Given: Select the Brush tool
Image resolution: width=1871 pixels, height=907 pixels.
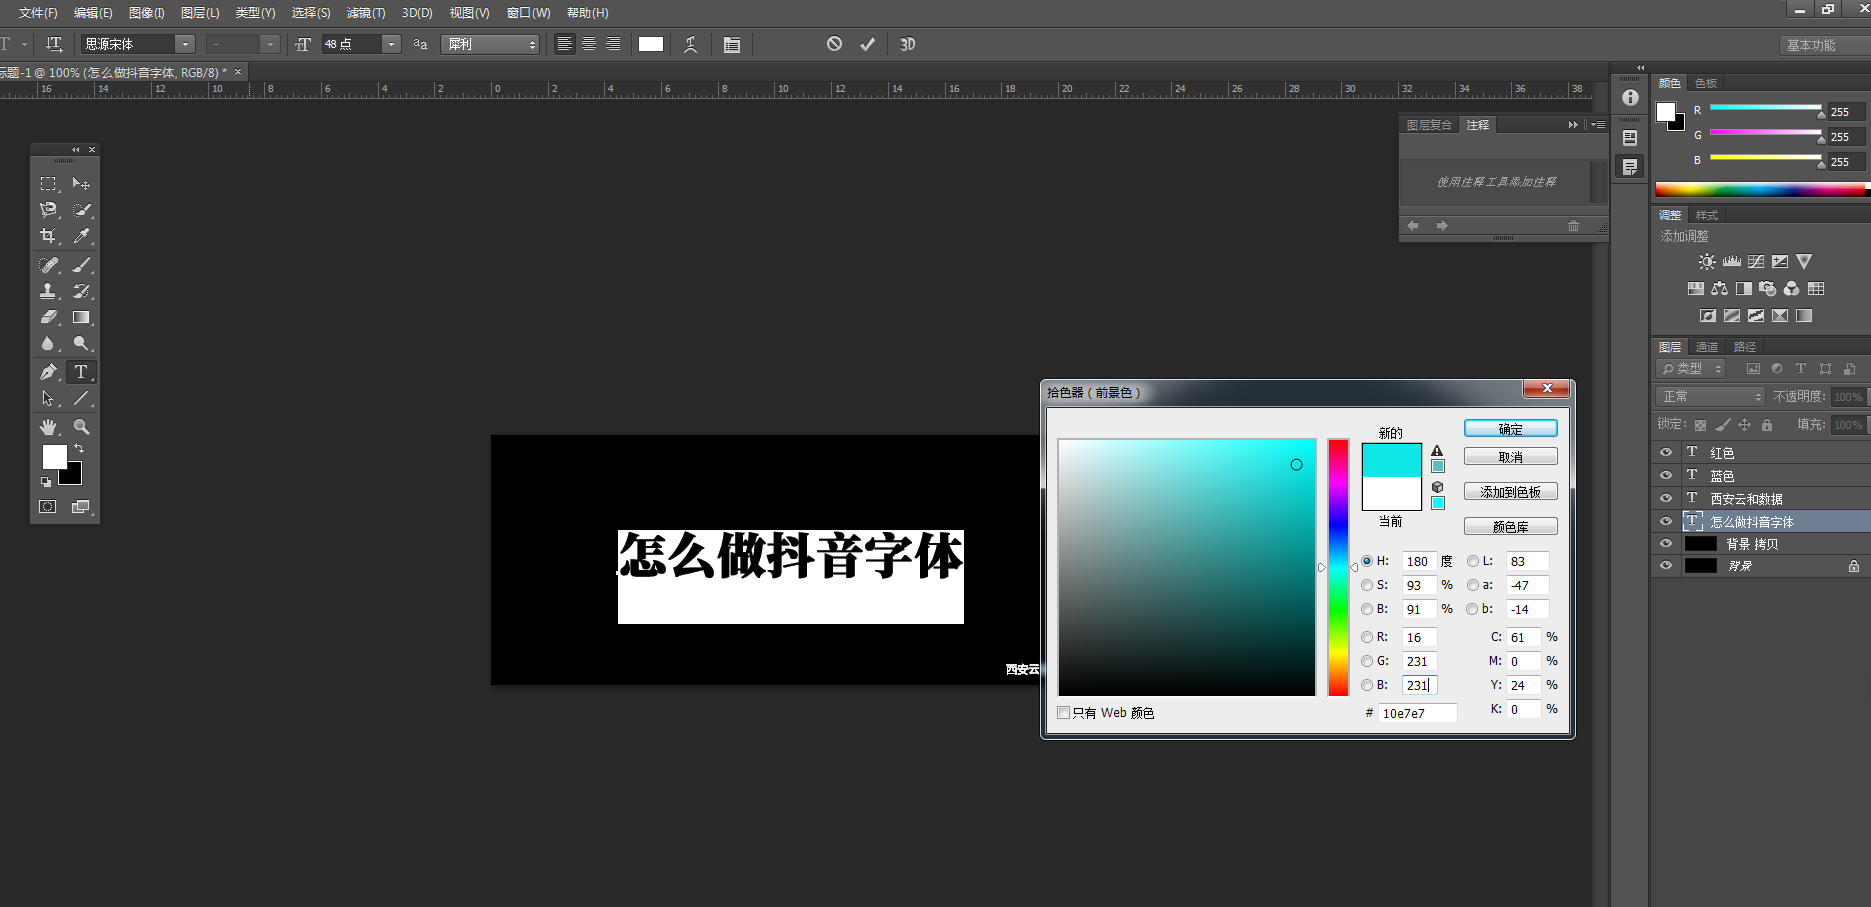Looking at the screenshot, I should [81, 265].
